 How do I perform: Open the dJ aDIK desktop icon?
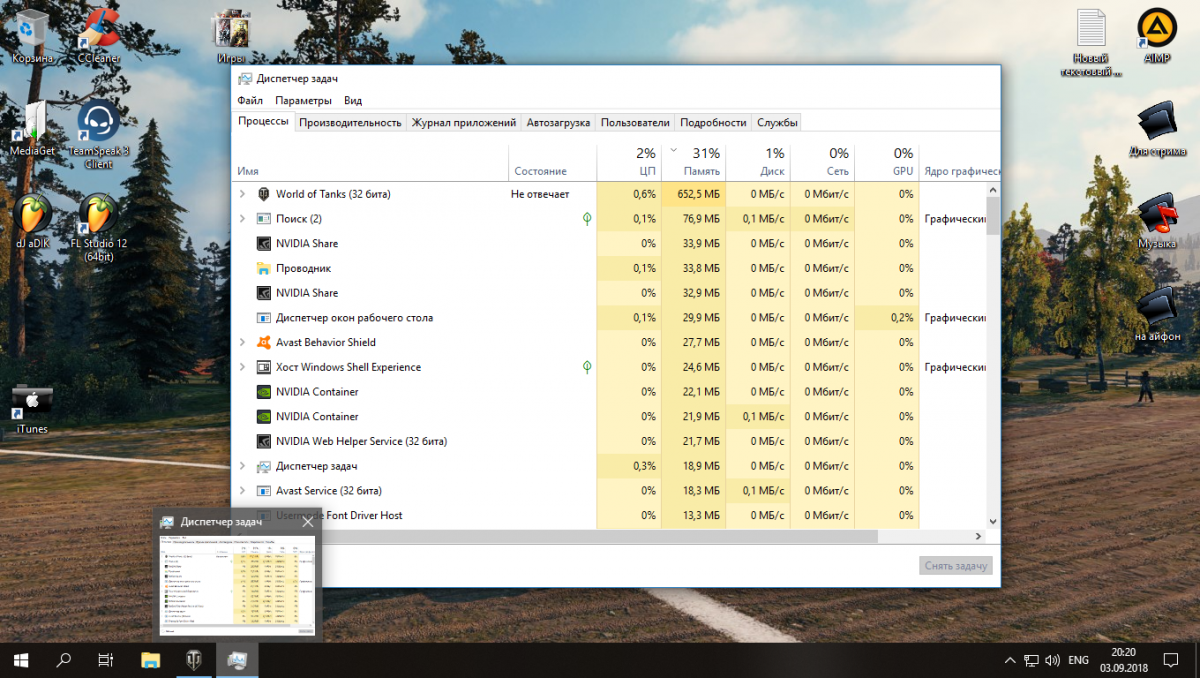coord(32,221)
